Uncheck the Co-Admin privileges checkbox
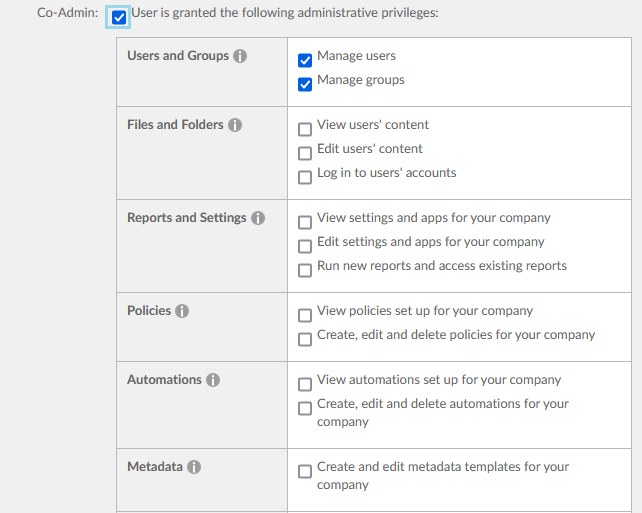The height and width of the screenshot is (513, 642). point(120,17)
